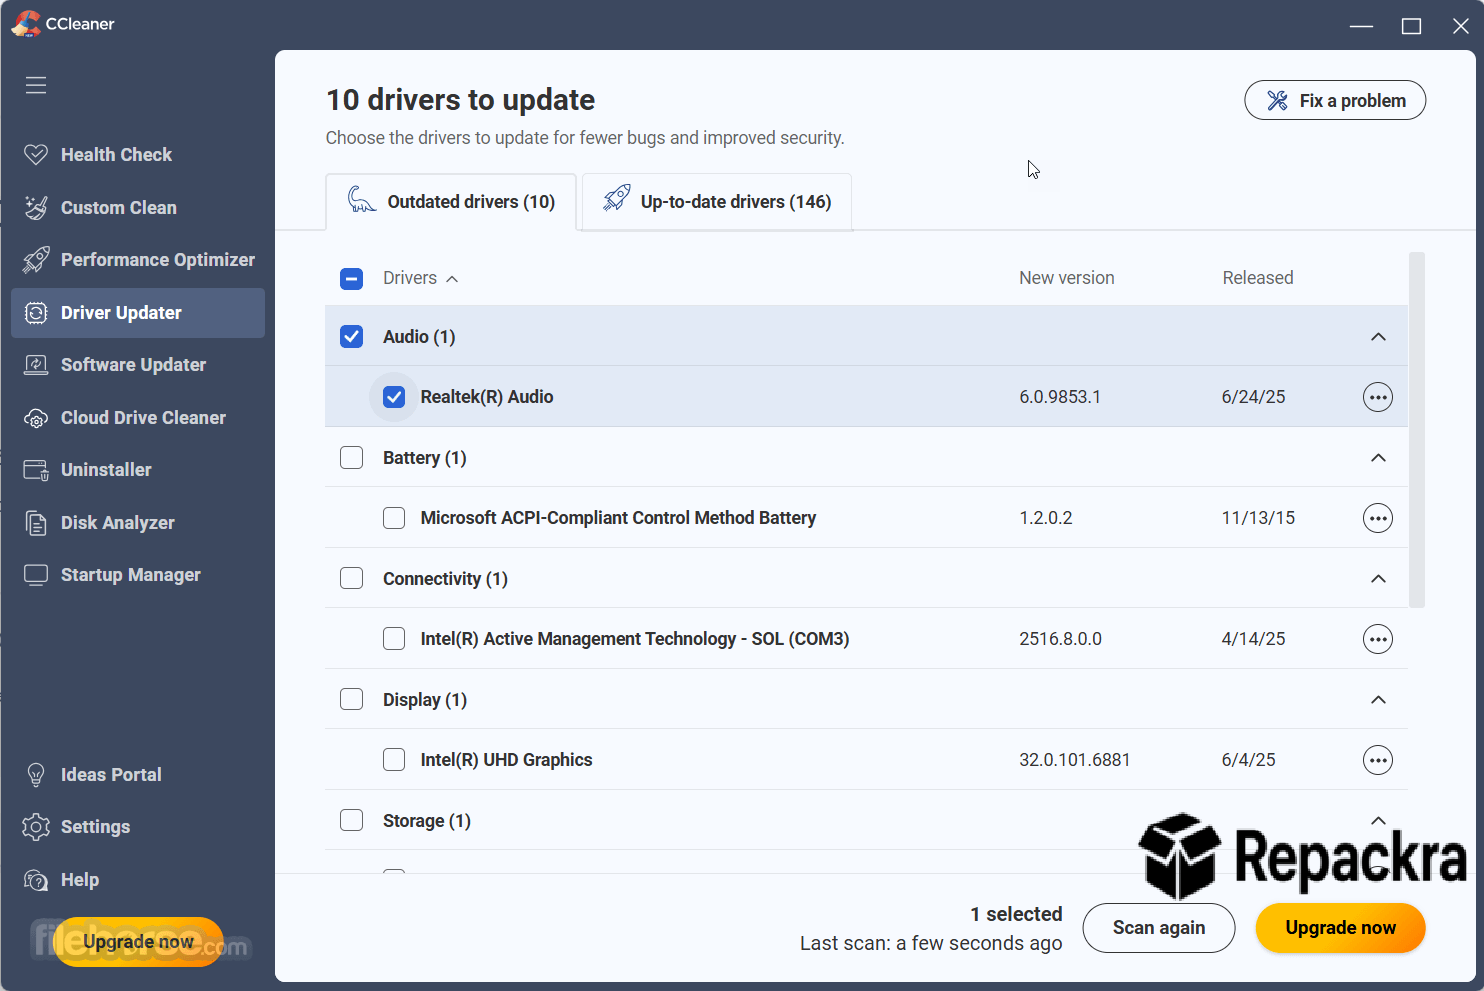Click the "10 drivers to update" heading

pyautogui.click(x=460, y=100)
